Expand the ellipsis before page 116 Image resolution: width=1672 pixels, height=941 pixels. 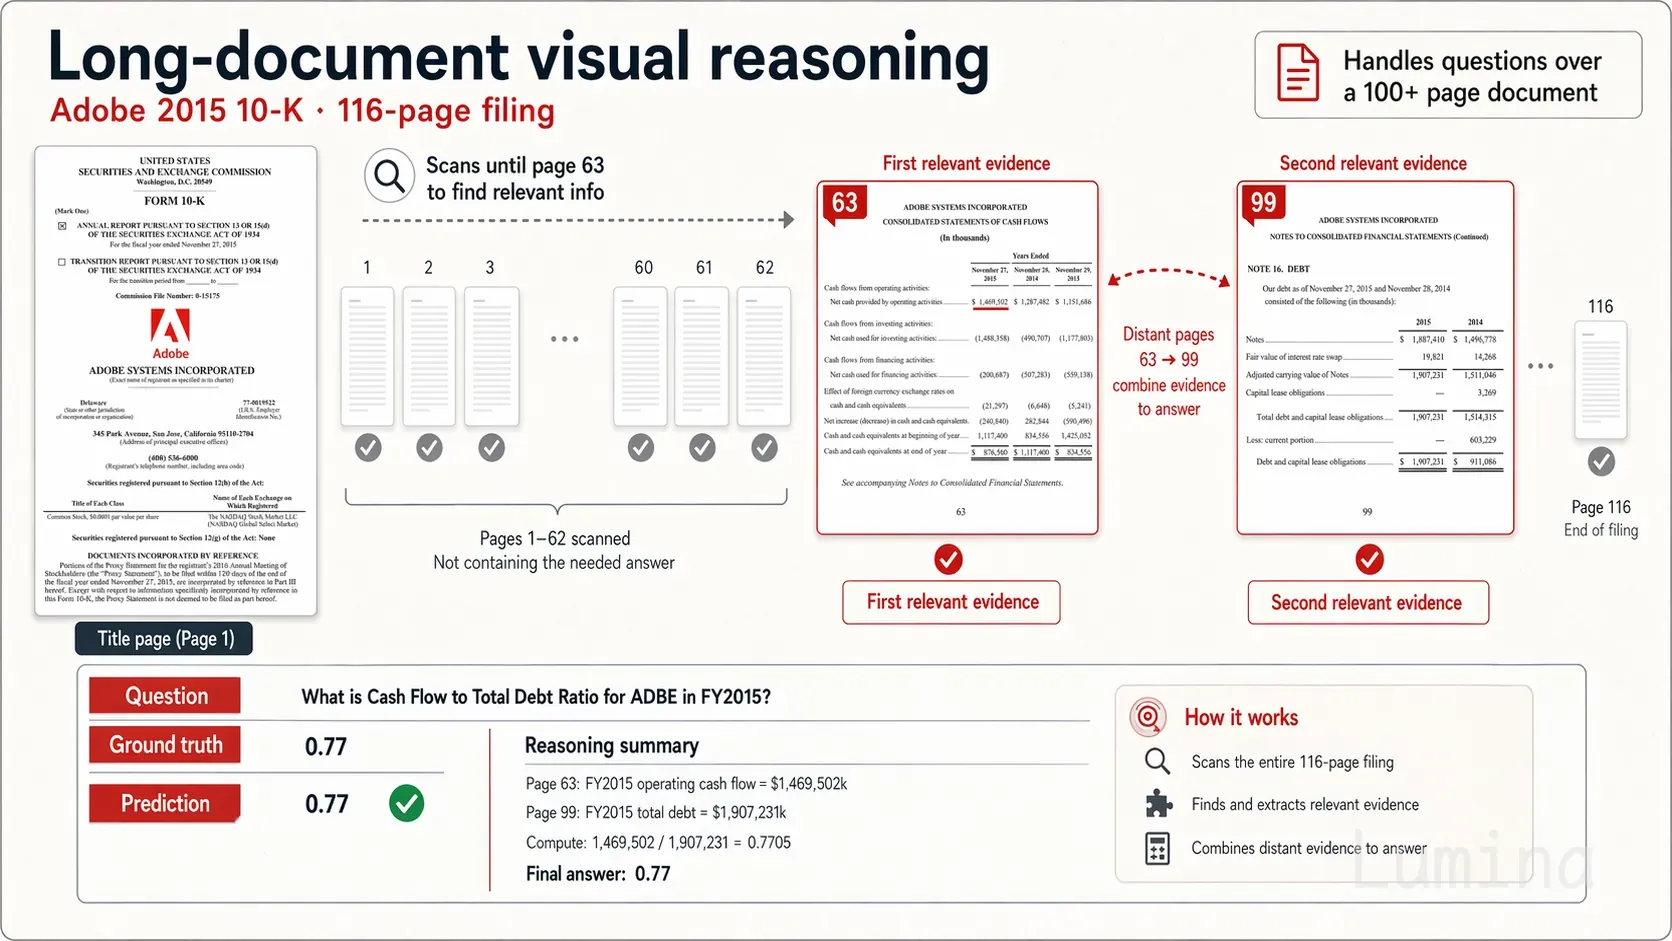click(x=1540, y=367)
